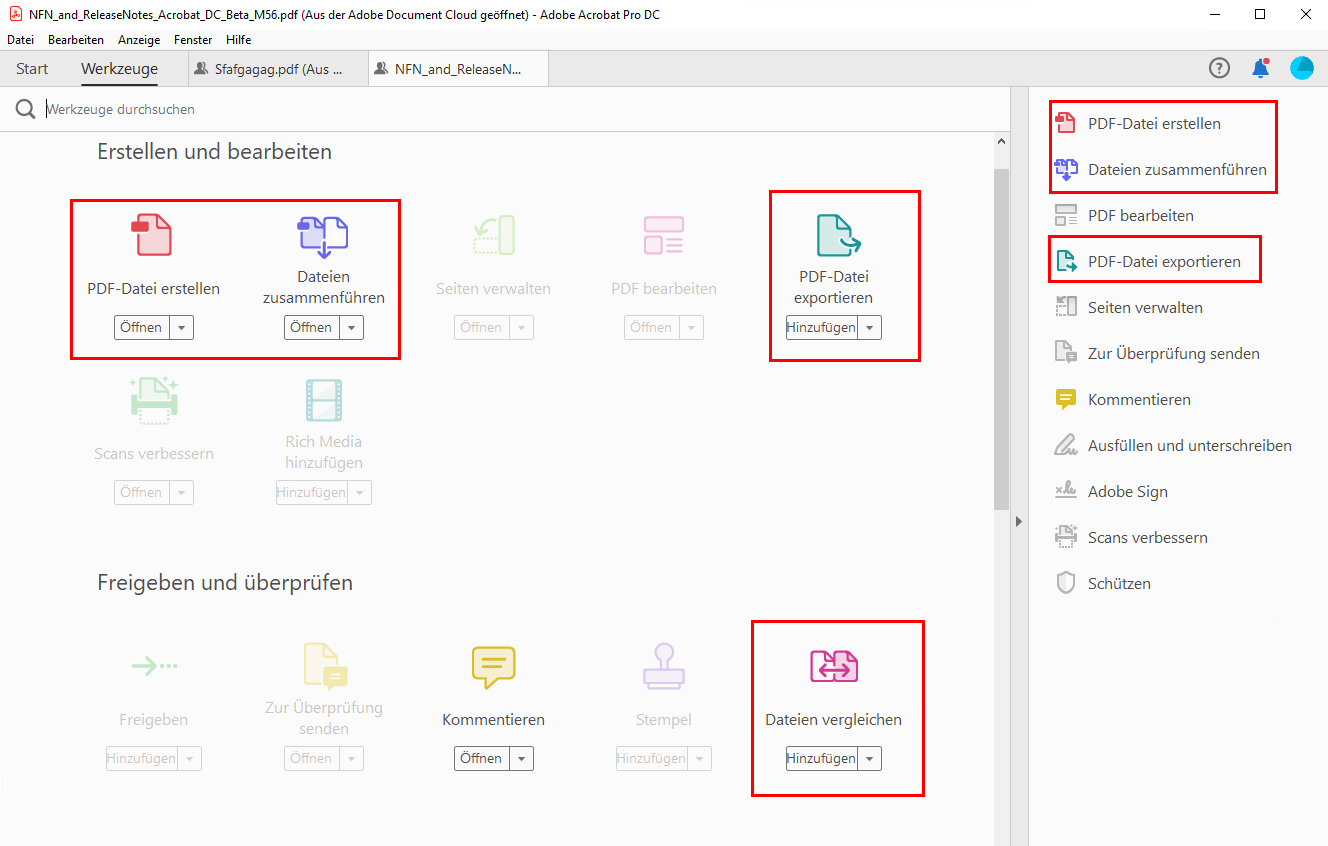Open the Fenster menu
This screenshot has height=846, width=1328.
[x=193, y=40]
